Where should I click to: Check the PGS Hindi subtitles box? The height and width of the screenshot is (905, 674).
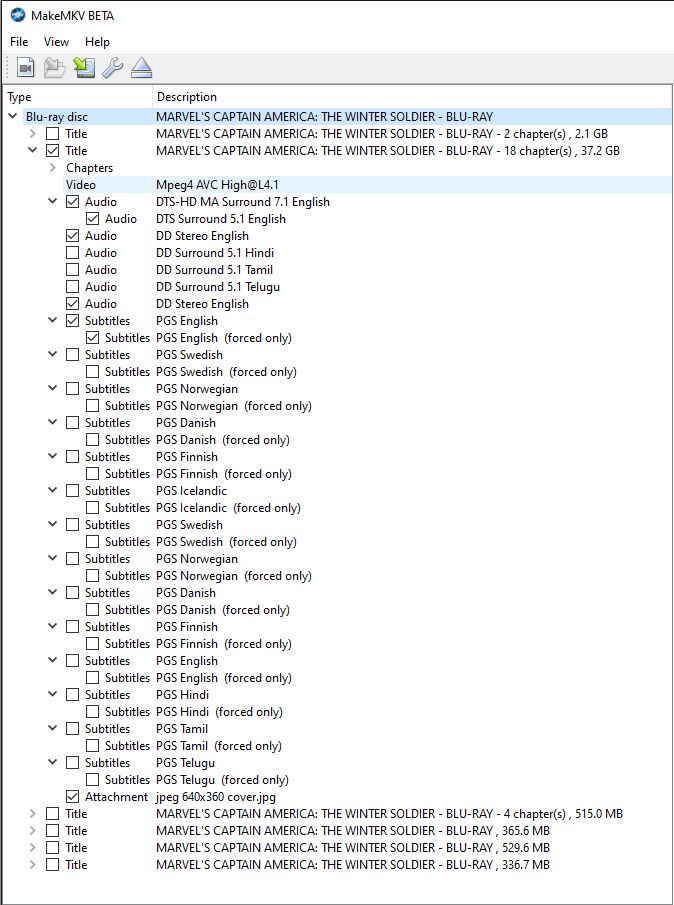pos(72,695)
